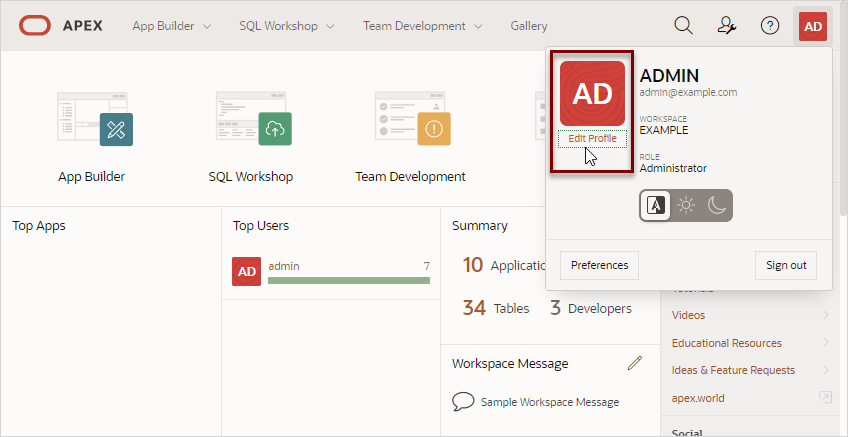The image size is (848, 437).
Task: Open the admin user link
Action: click(x=283, y=266)
